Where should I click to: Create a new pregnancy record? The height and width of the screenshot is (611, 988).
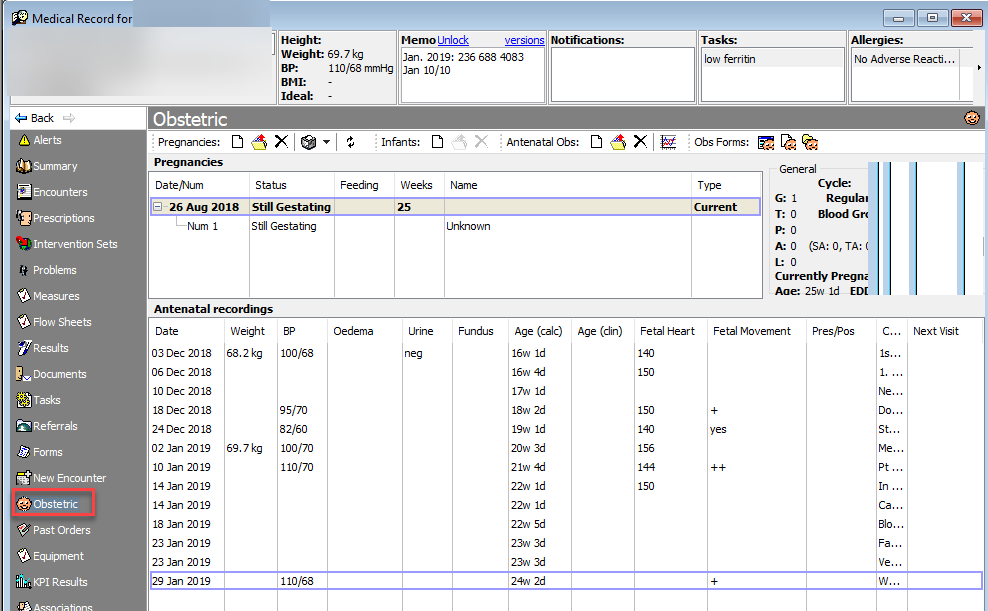coord(238,142)
